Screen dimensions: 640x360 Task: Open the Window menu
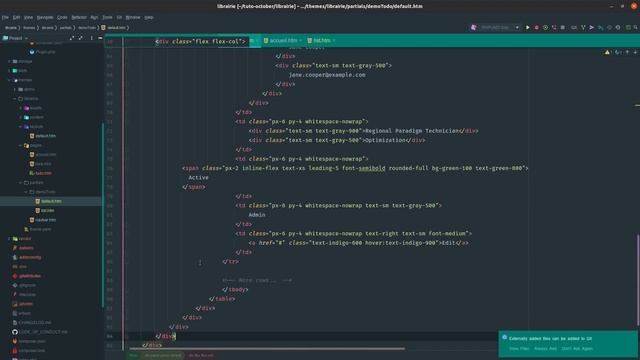(133, 17)
